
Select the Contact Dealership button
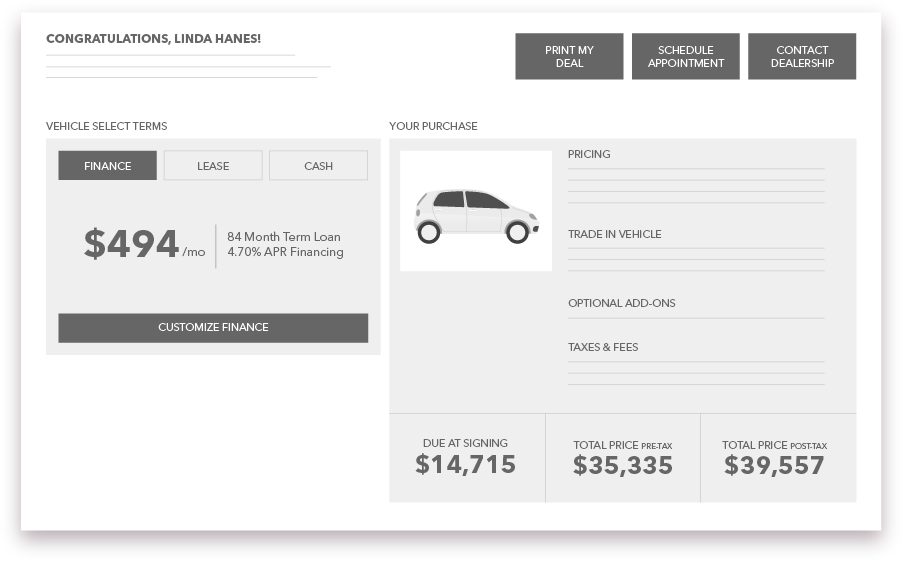coord(802,56)
